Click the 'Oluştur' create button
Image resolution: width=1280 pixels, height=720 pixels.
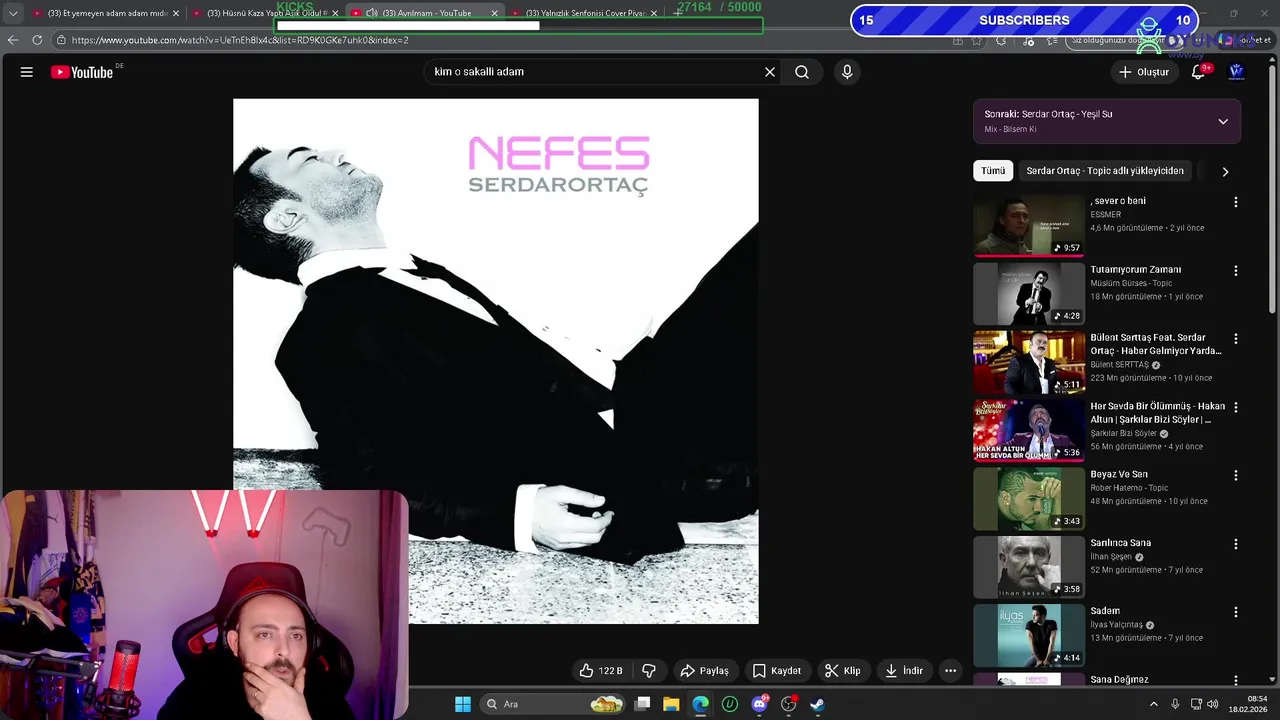click(x=1143, y=72)
